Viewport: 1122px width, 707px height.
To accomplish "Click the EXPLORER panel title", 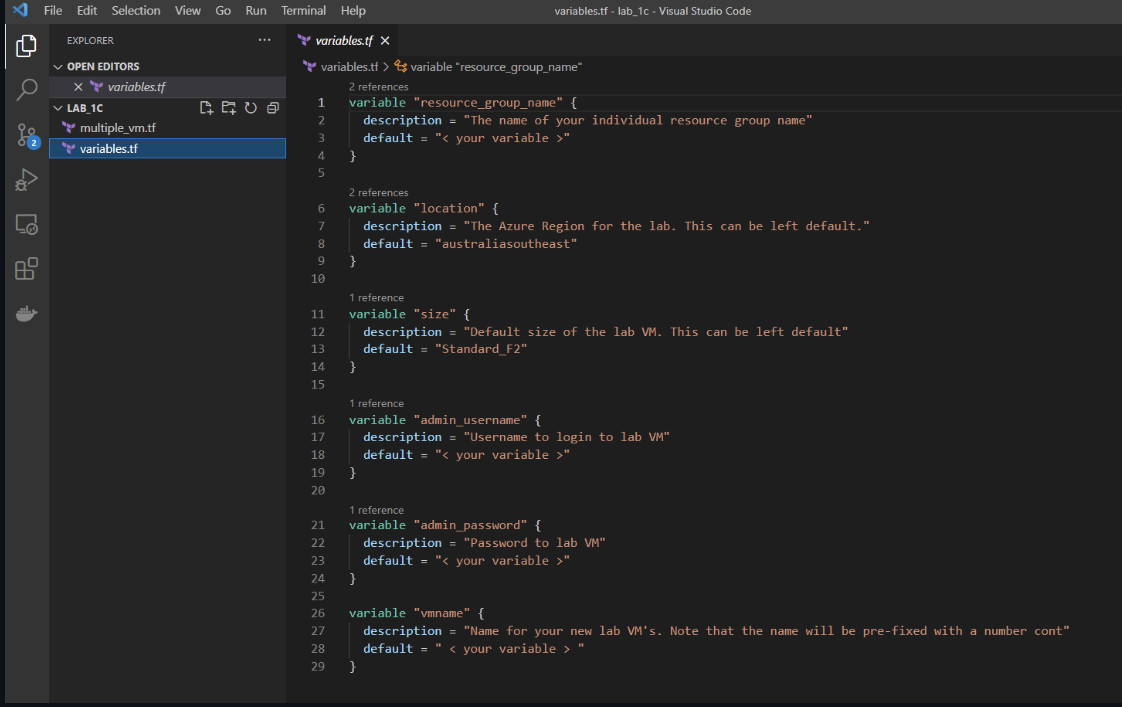I will (x=90, y=41).
